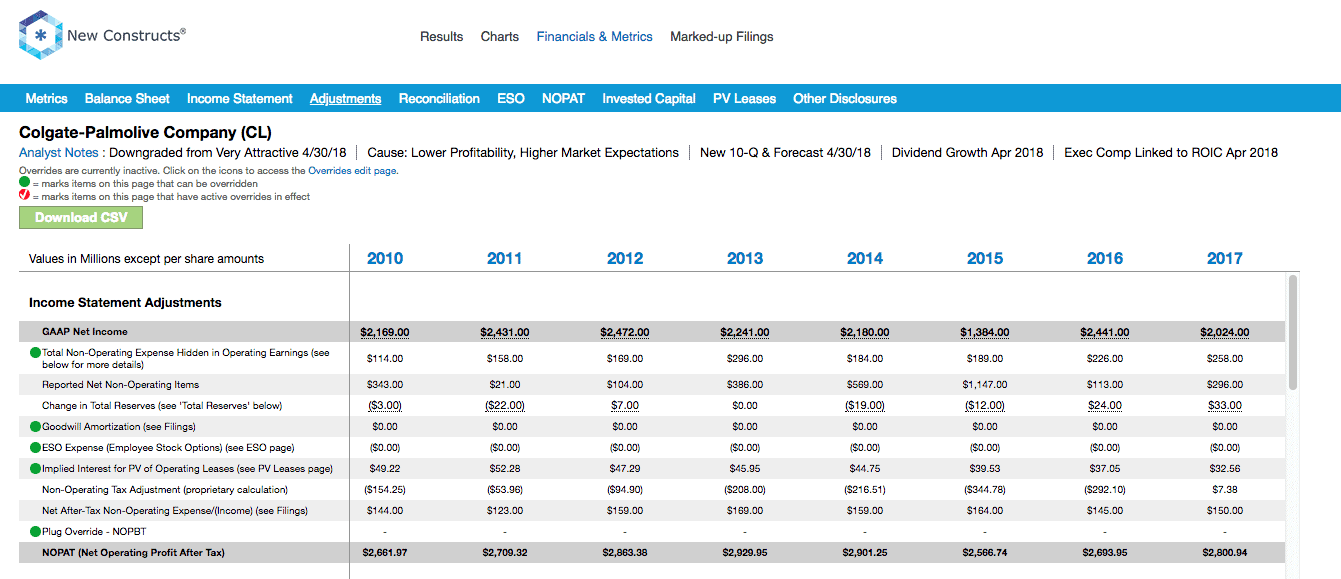Viewport: 1341px width, 579px height.
Task: Switch to the ESO tab
Action: (x=510, y=98)
